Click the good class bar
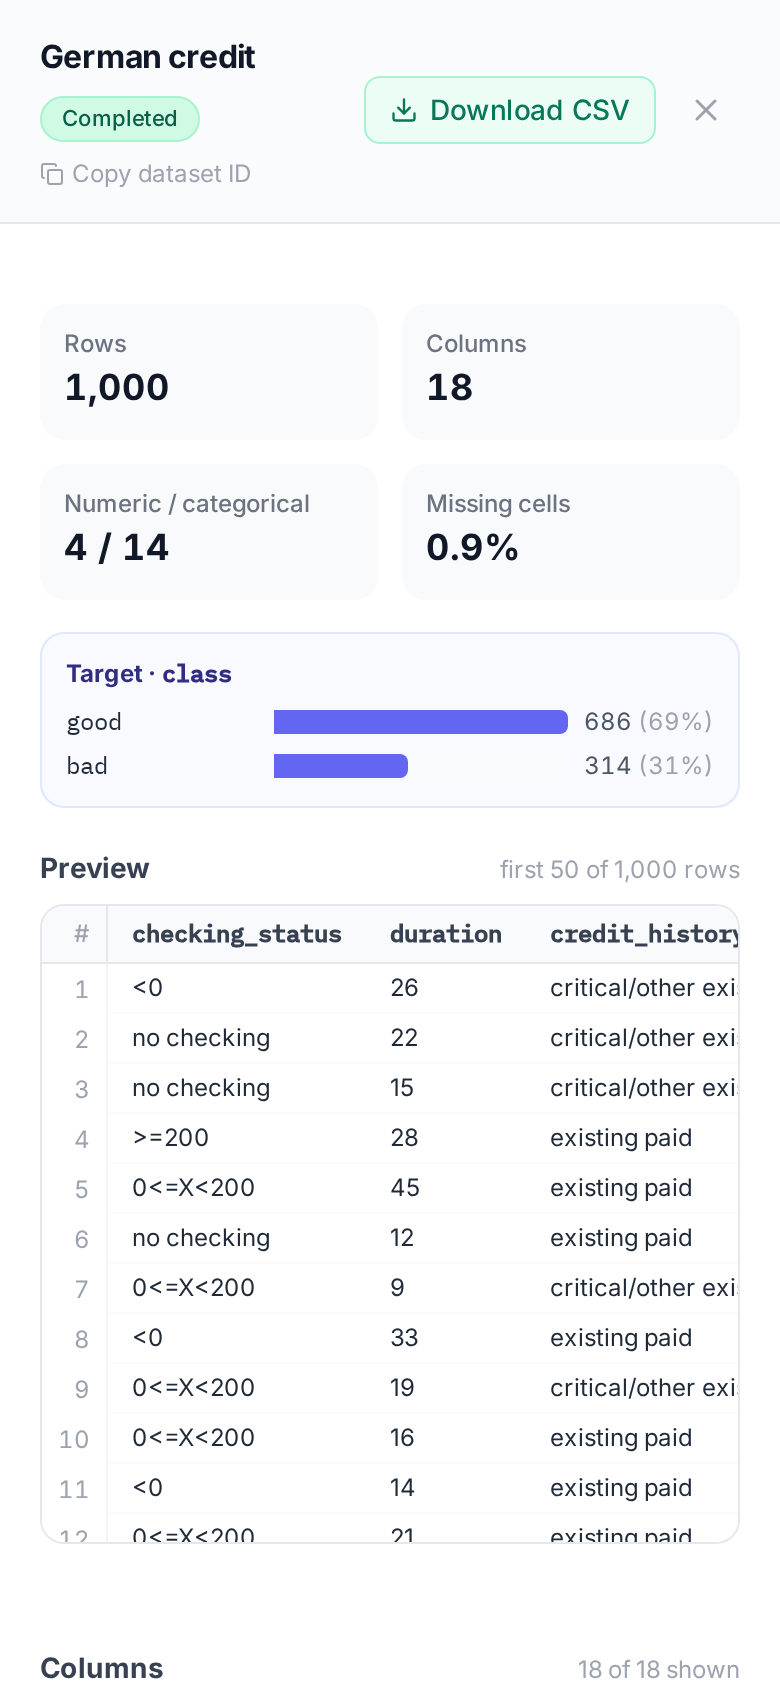780x1688 pixels. pyautogui.click(x=421, y=722)
